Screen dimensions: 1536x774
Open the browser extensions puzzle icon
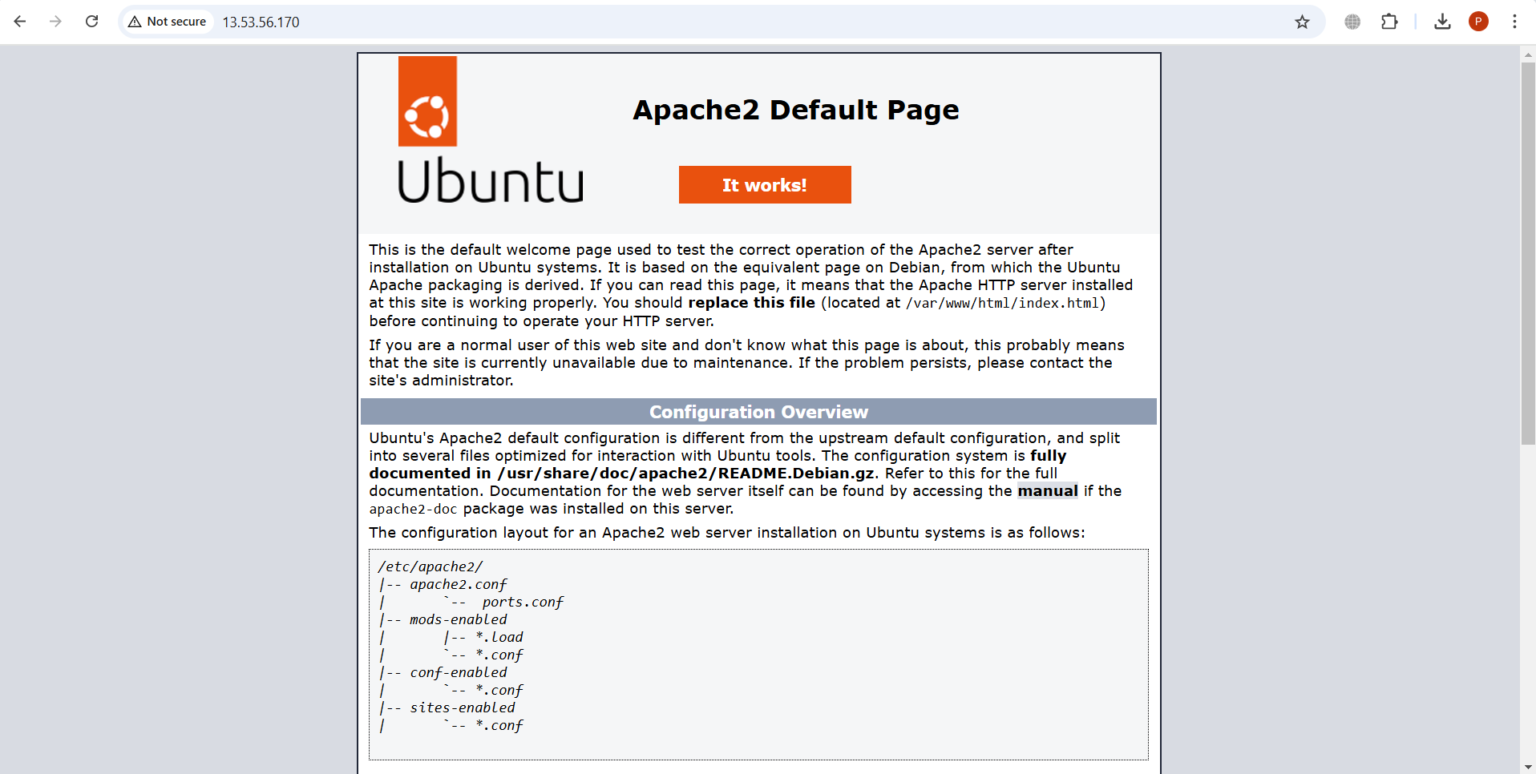(x=1389, y=21)
